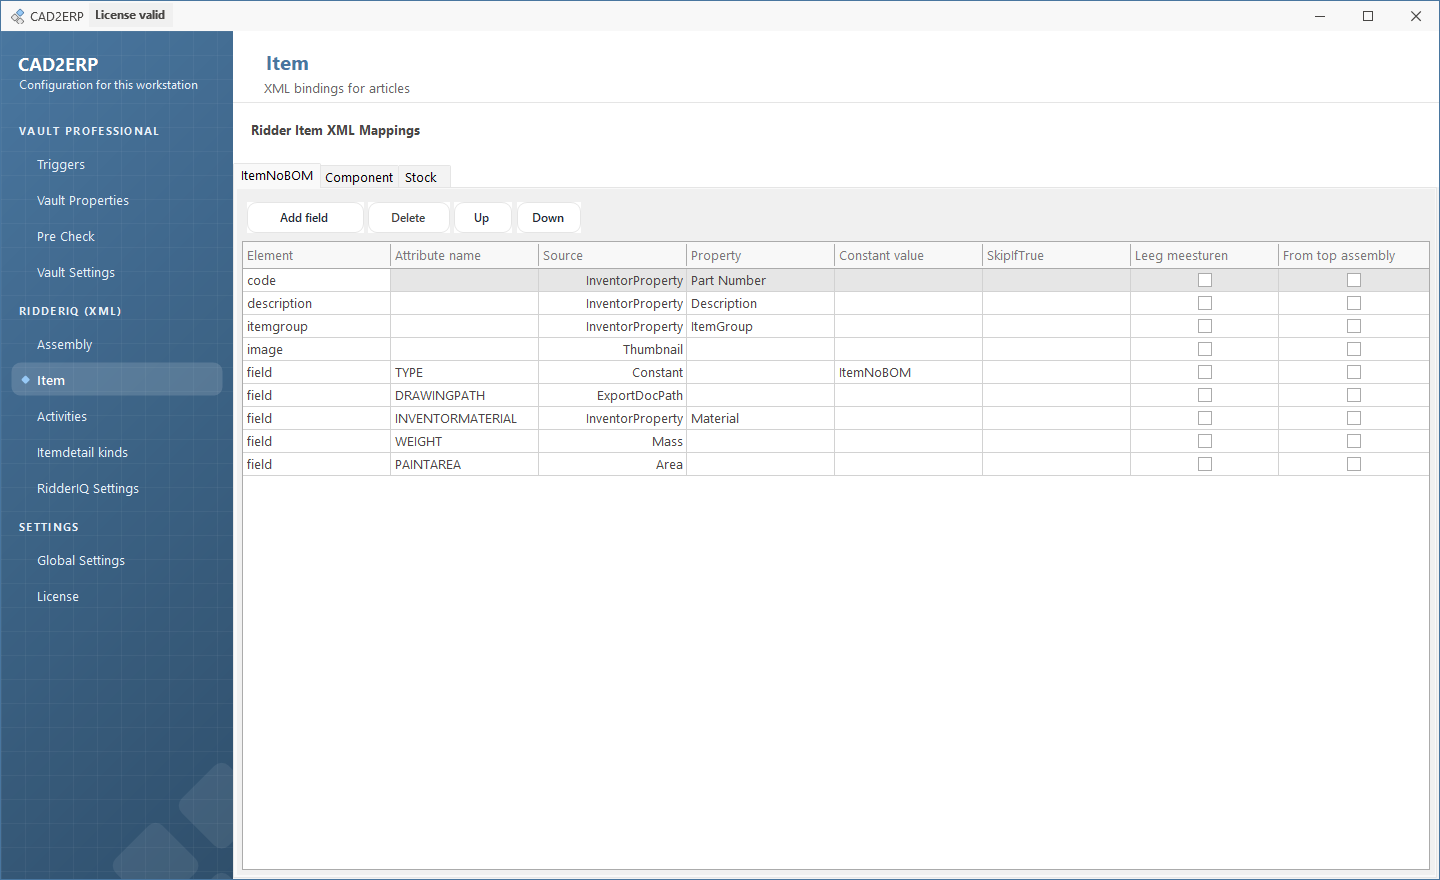Screen dimensions: 1440x880
Task: Open the License page
Action: 117,597
